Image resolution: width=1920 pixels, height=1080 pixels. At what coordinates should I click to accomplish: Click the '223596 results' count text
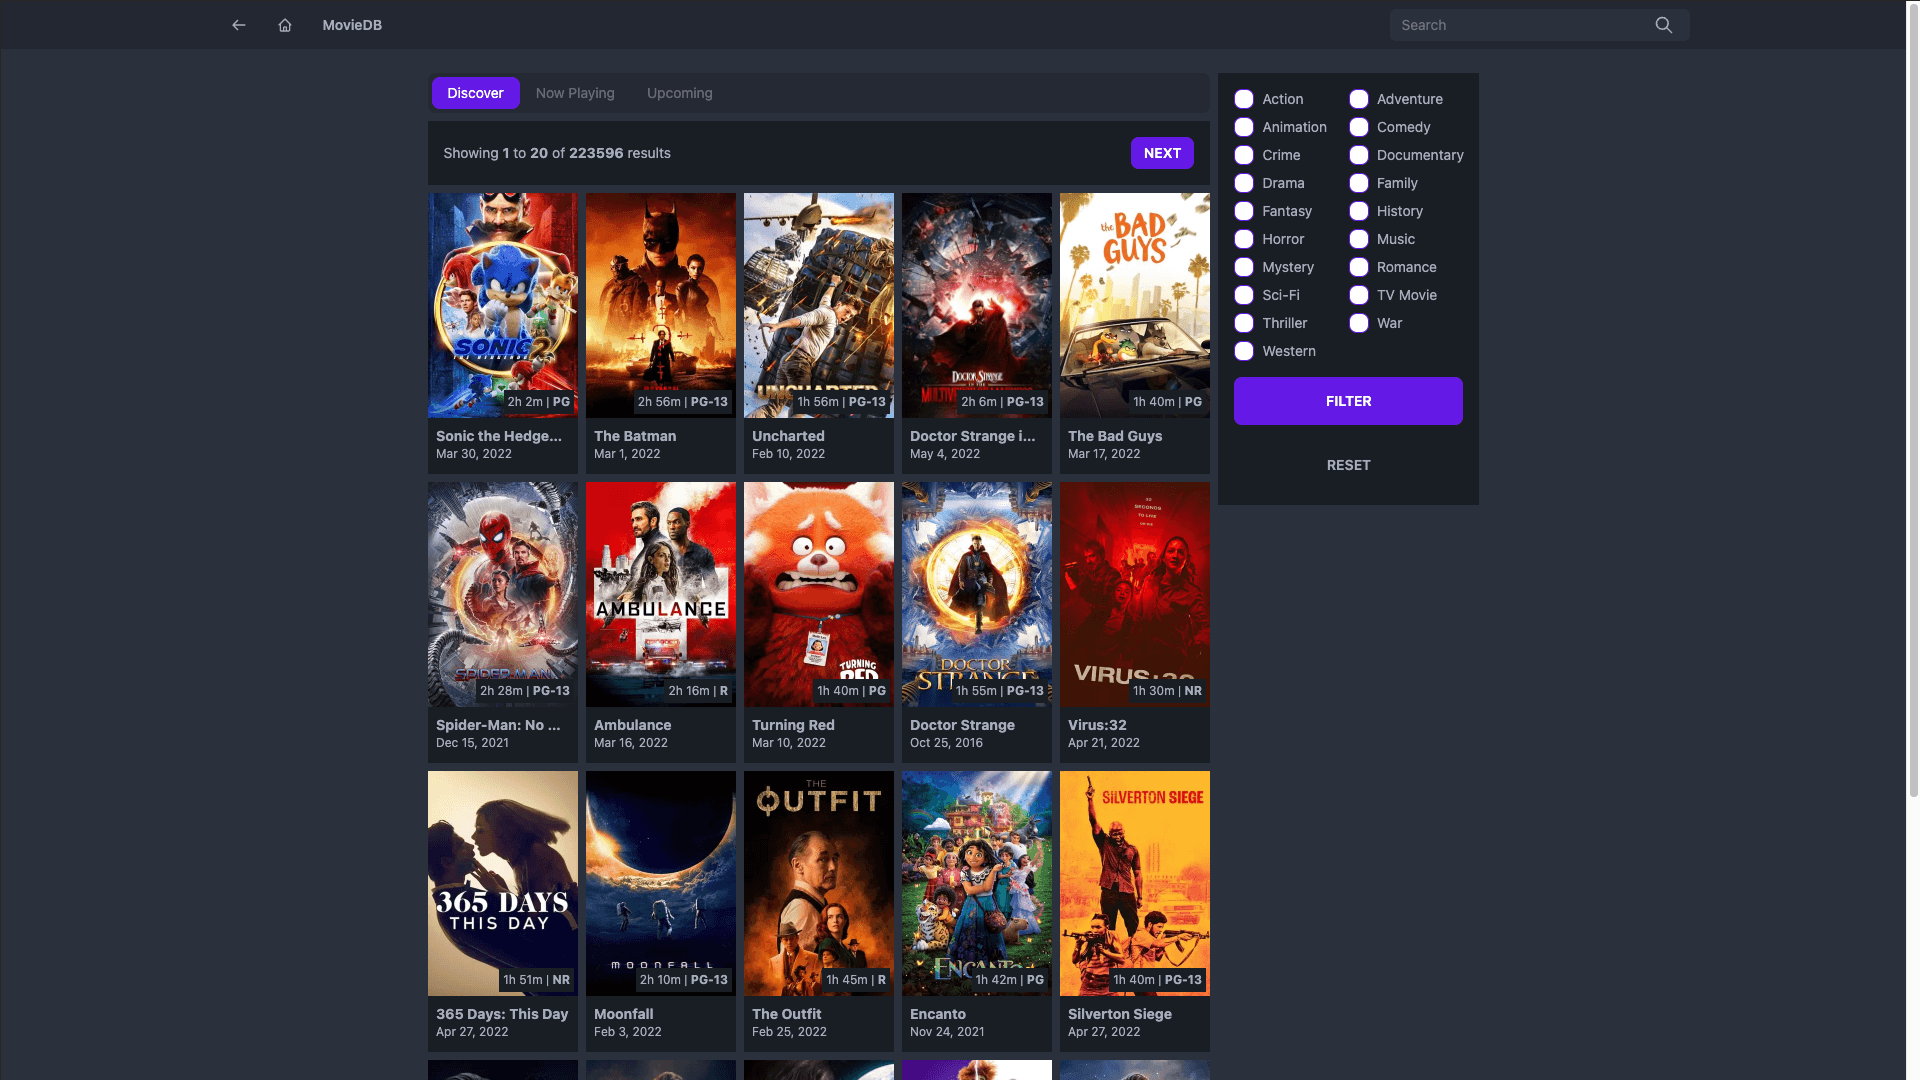(x=620, y=153)
